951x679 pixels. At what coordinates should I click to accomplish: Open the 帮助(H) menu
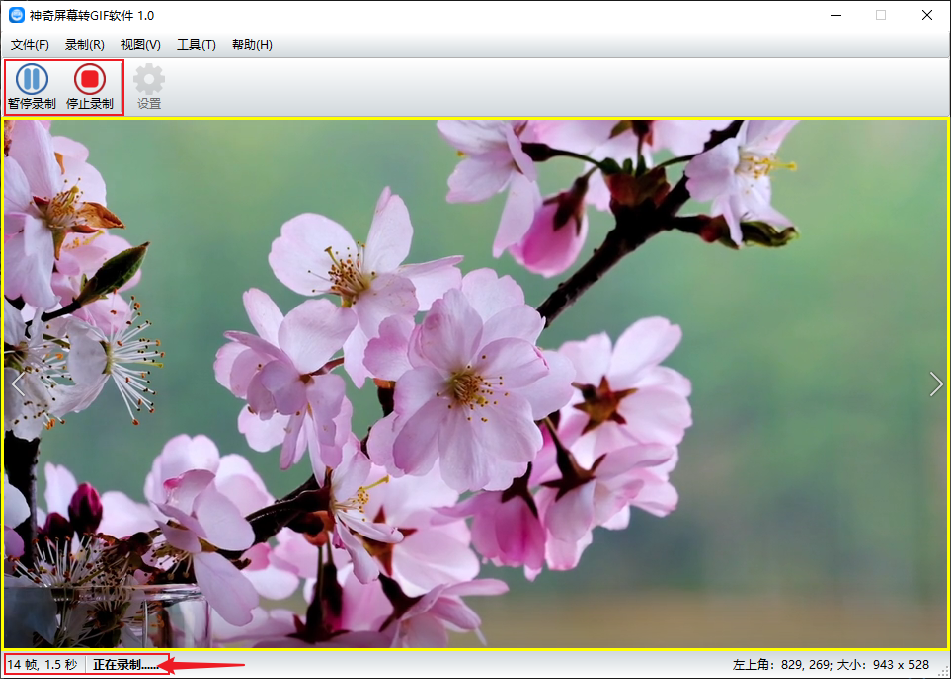pyautogui.click(x=252, y=45)
